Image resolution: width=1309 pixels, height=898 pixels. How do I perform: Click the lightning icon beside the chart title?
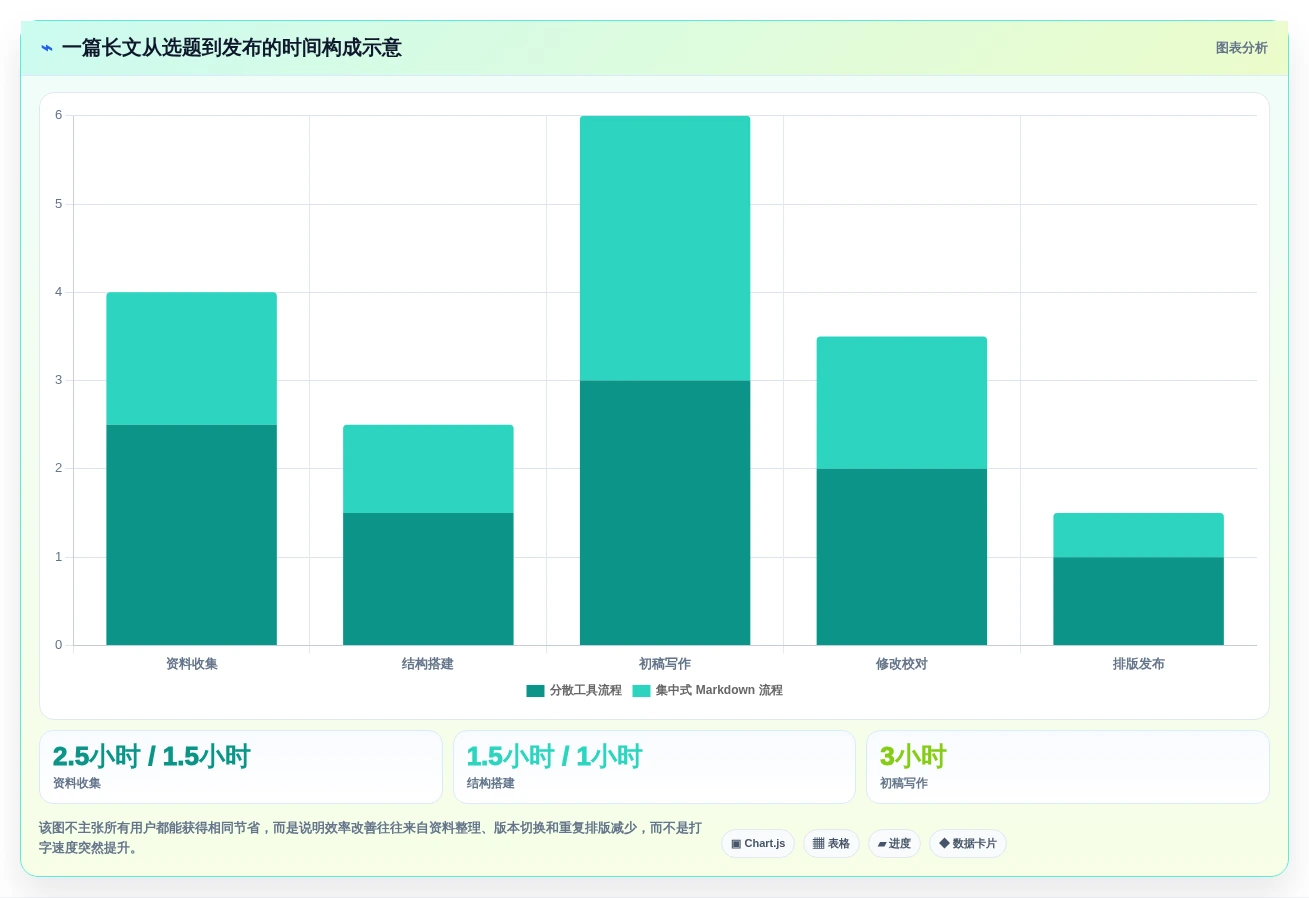point(47,48)
